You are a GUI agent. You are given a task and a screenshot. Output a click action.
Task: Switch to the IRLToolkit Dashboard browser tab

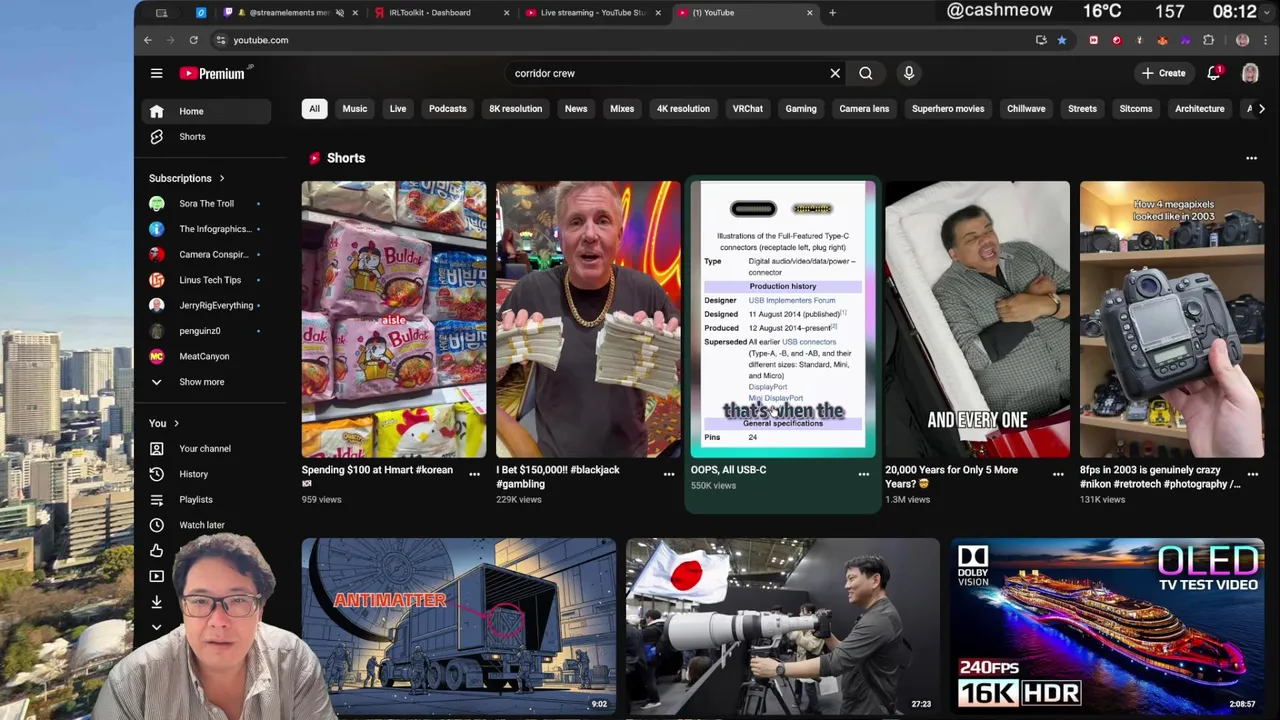point(440,13)
